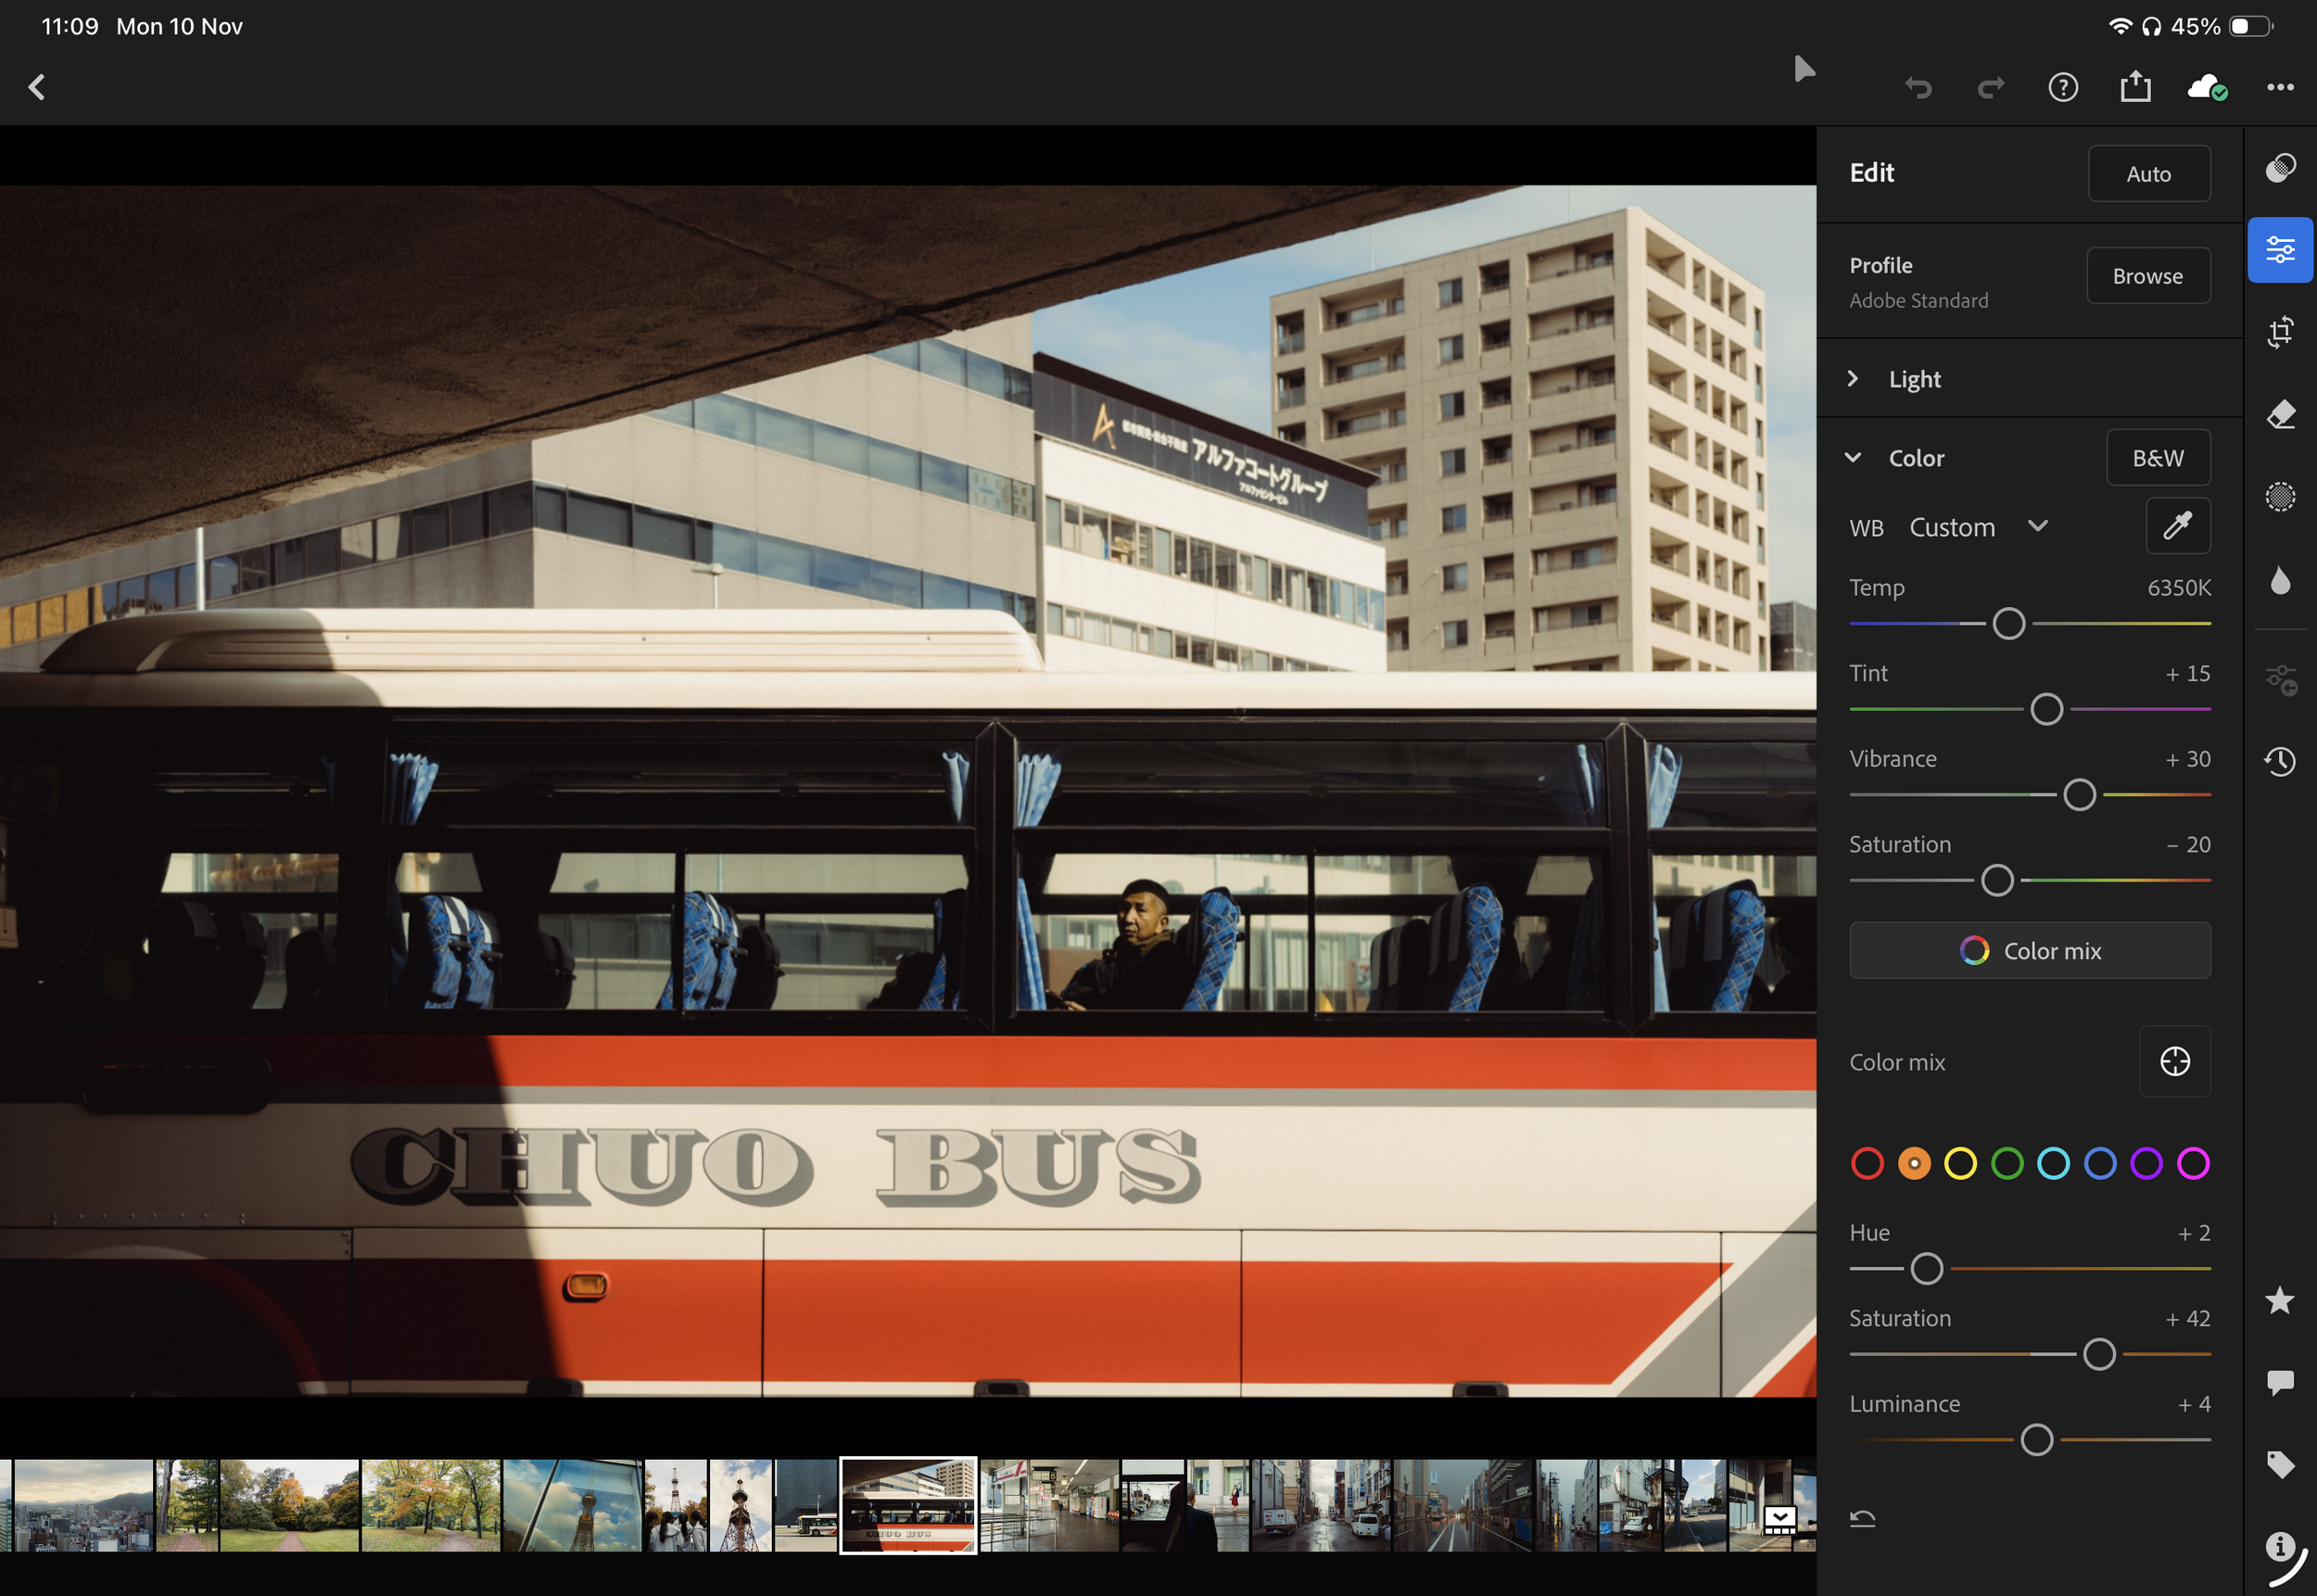2317x1596 pixels.
Task: Activate the color mix target adjustment tool
Action: (x=2174, y=1061)
